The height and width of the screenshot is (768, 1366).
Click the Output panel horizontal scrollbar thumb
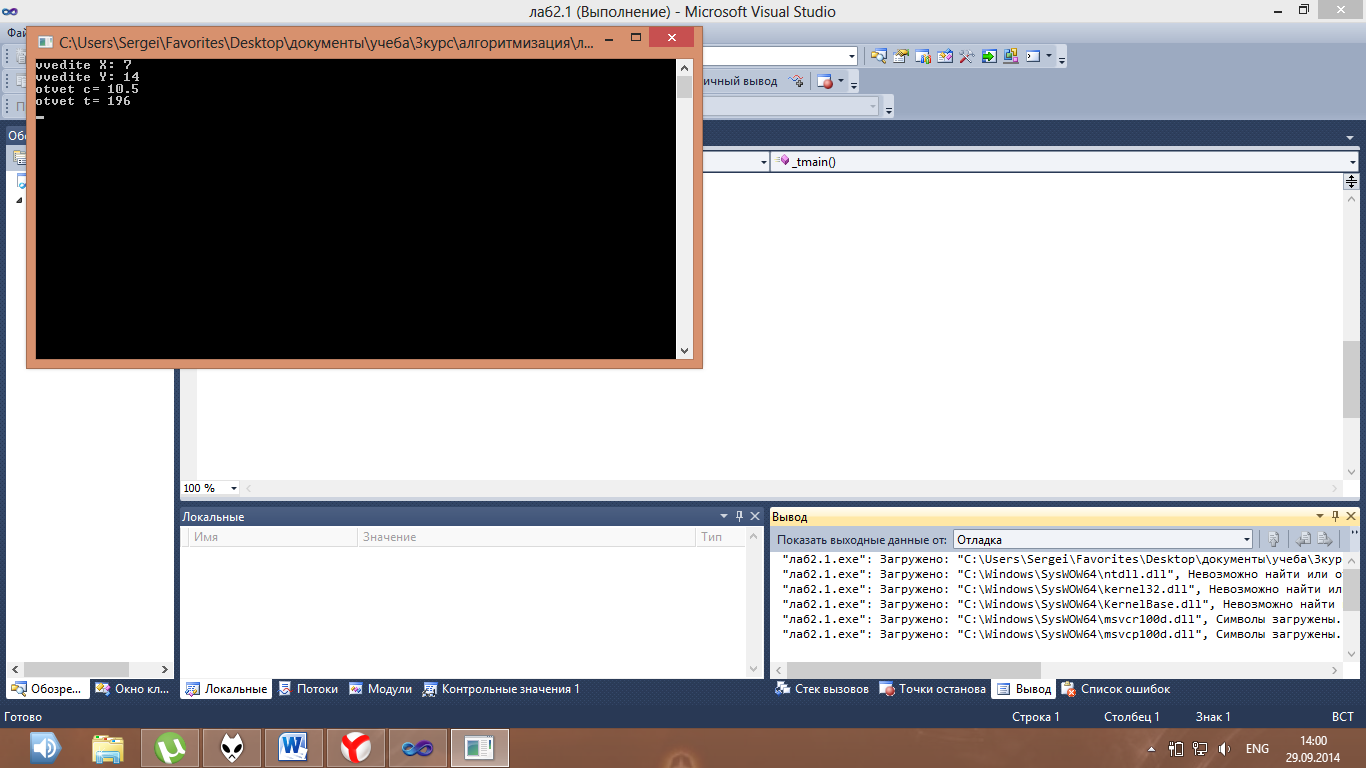point(913,669)
